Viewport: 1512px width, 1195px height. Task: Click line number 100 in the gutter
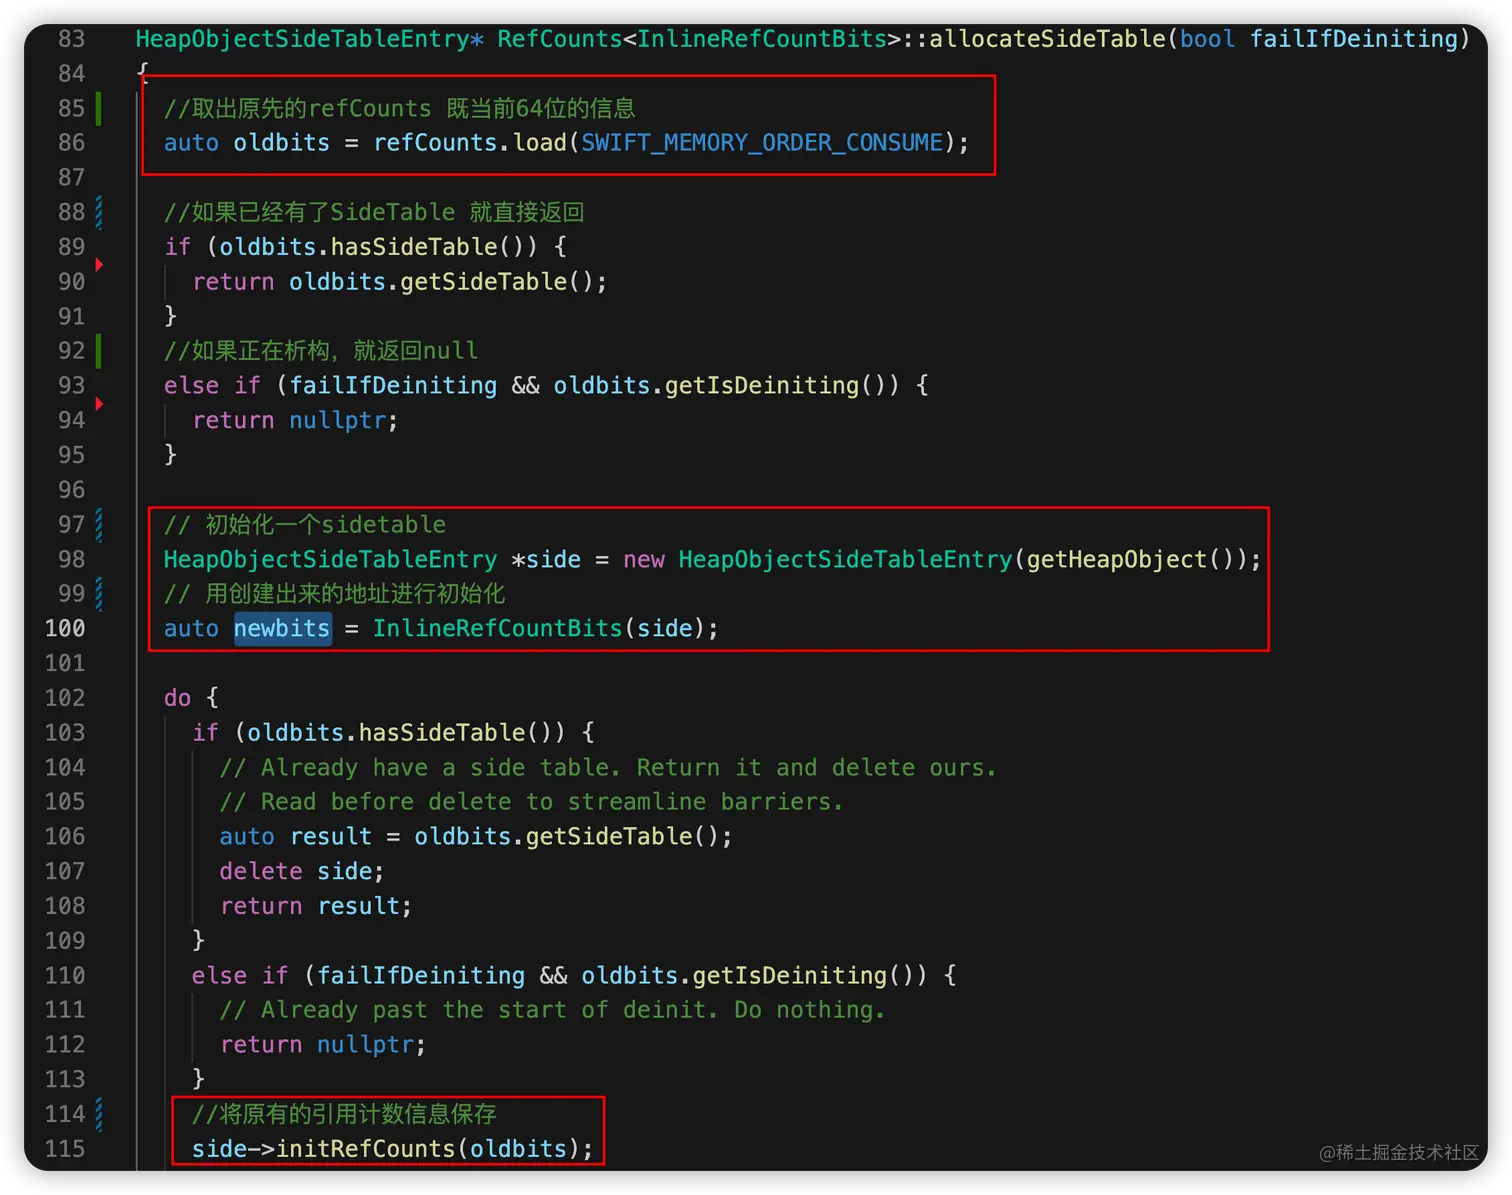pos(64,628)
